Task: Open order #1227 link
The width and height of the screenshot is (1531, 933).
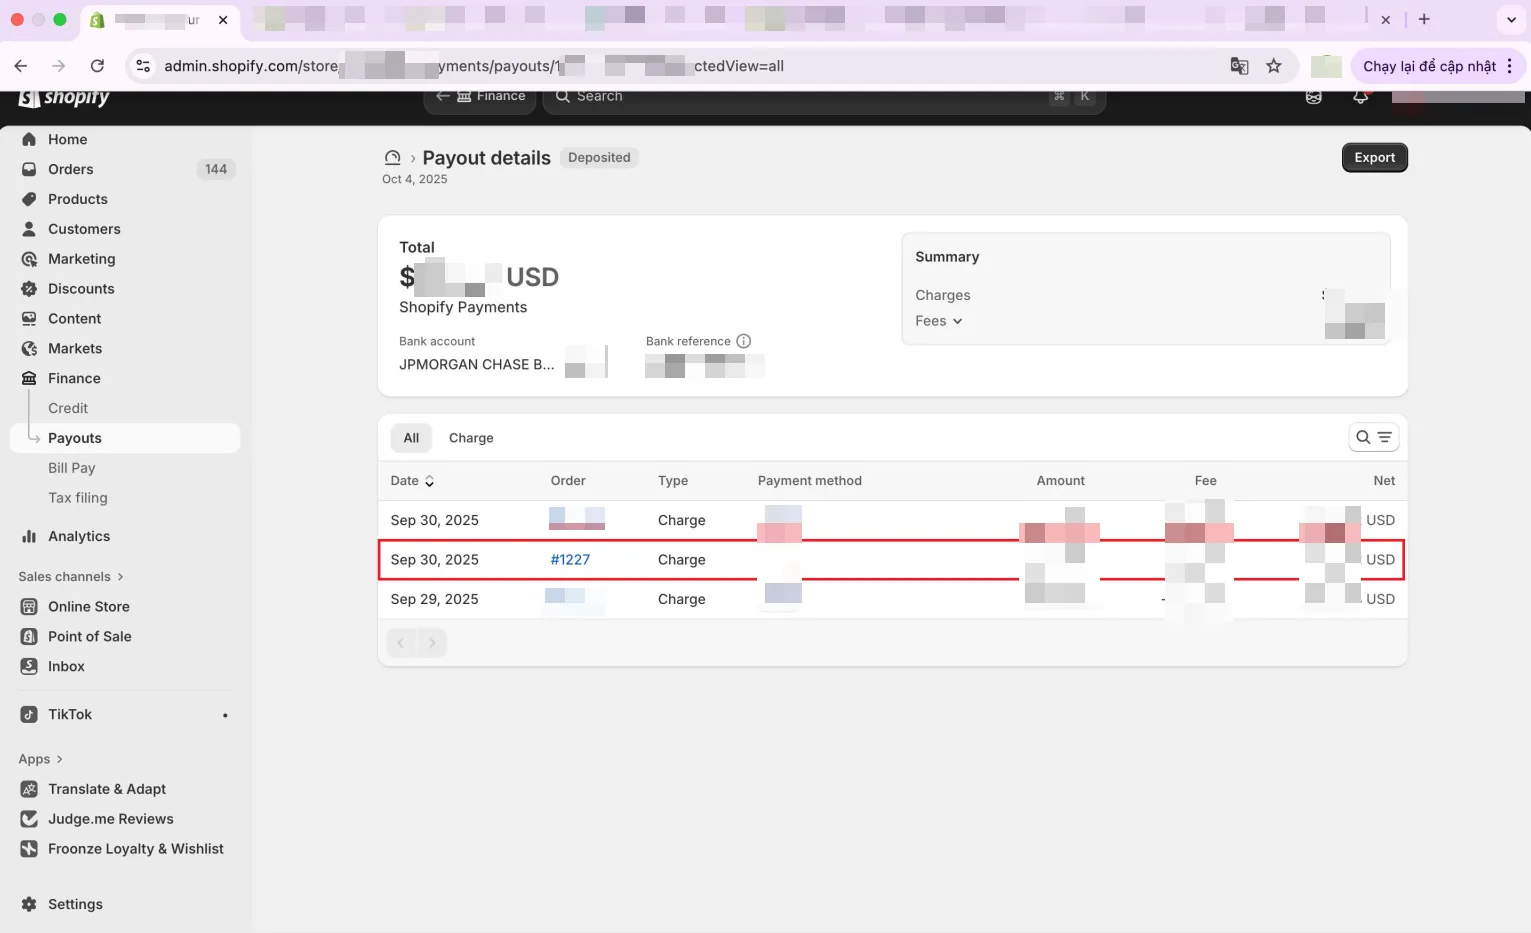Action: 570,560
